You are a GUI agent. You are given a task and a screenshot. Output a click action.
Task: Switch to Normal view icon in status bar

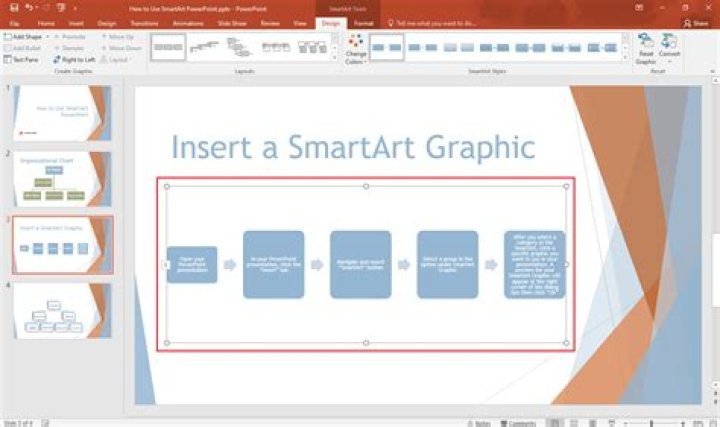555,423
